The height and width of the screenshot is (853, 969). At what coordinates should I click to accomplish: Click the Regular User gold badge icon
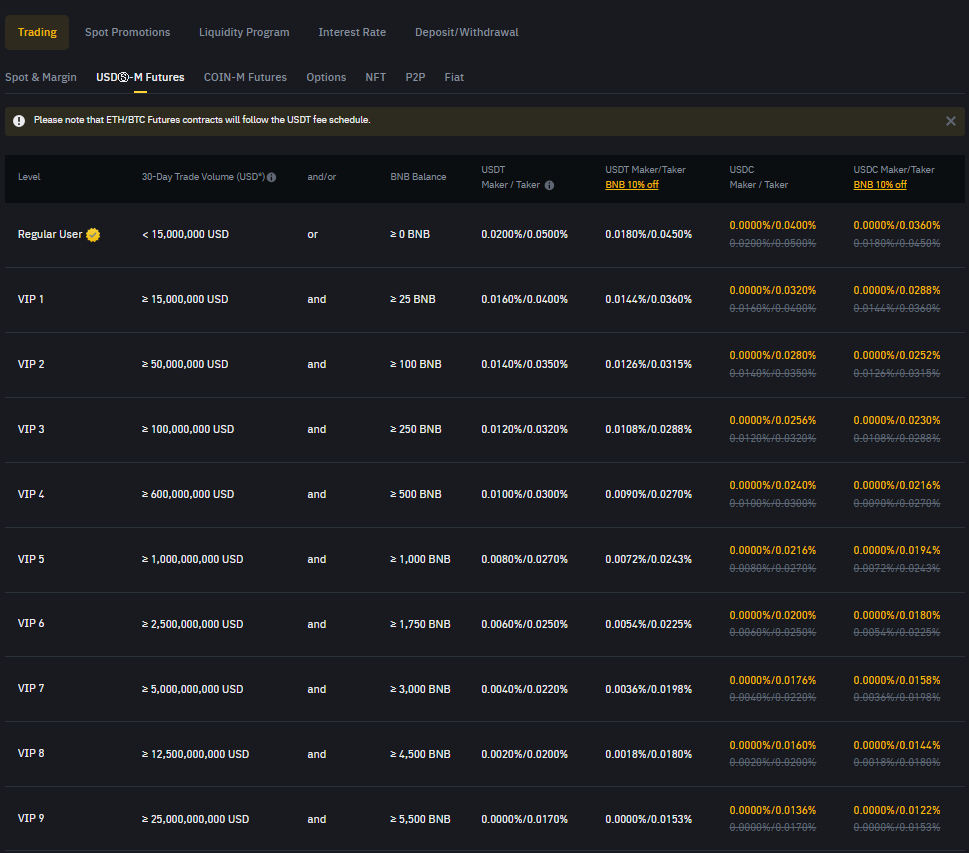(x=93, y=235)
